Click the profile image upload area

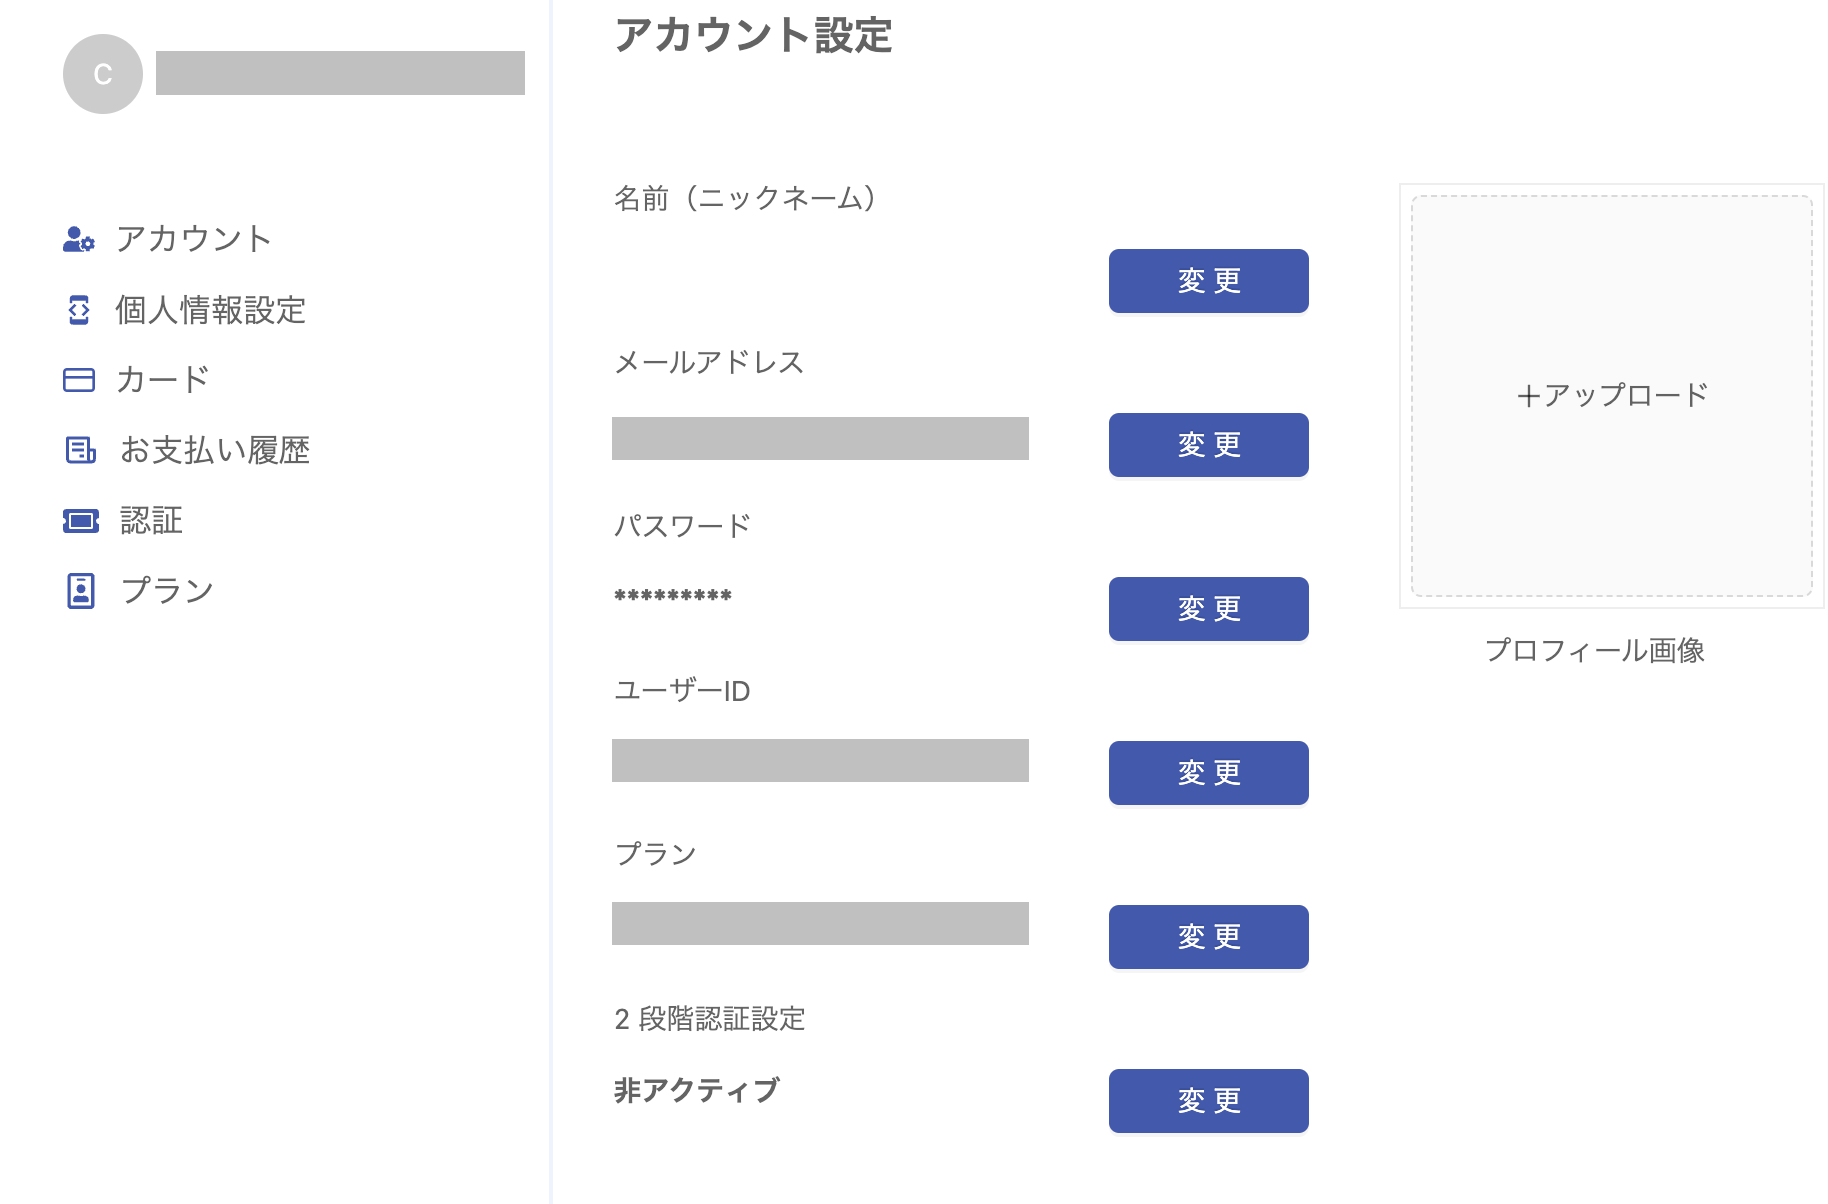[x=1612, y=396]
